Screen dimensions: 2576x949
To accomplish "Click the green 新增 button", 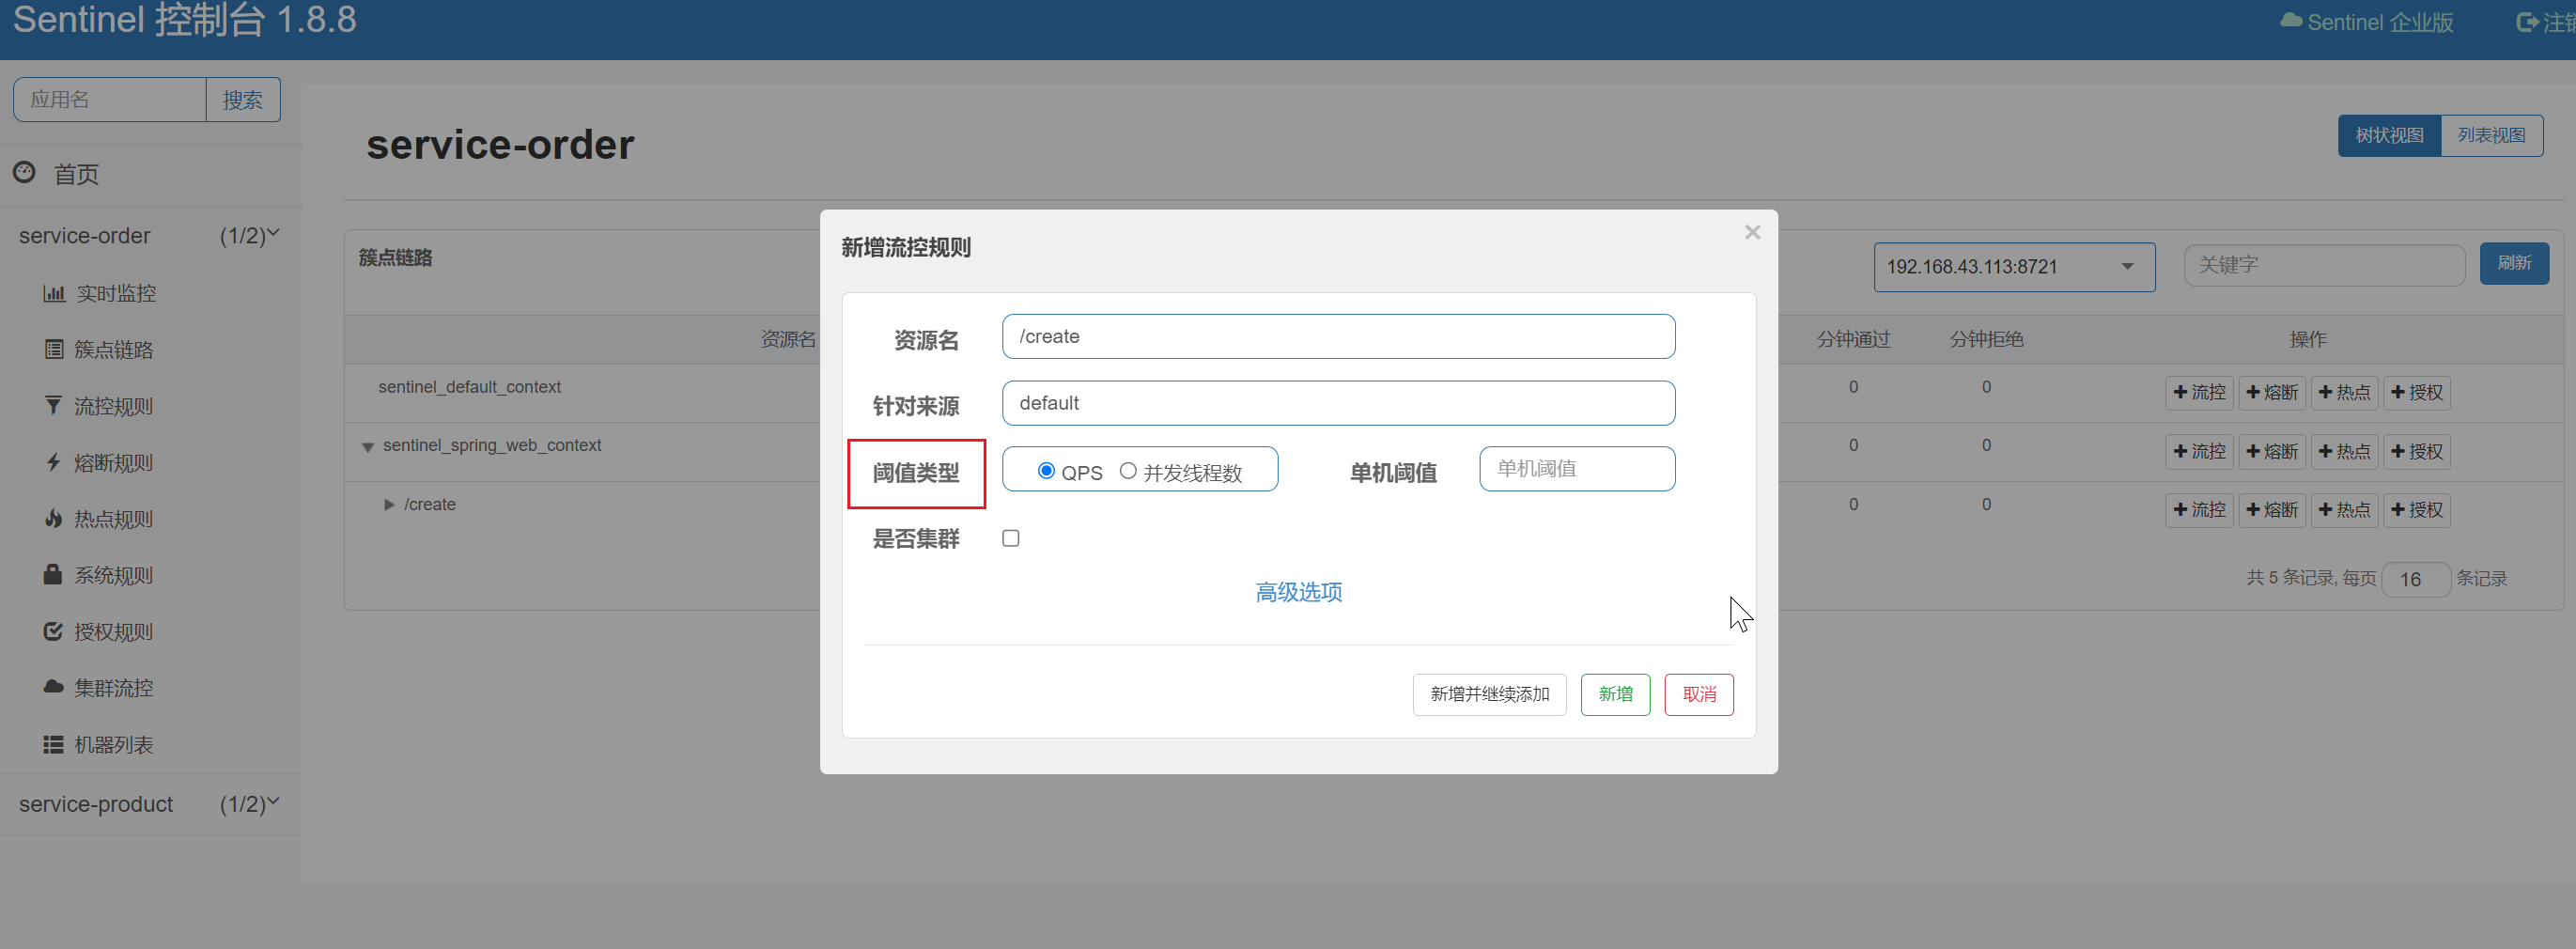I will point(1615,694).
